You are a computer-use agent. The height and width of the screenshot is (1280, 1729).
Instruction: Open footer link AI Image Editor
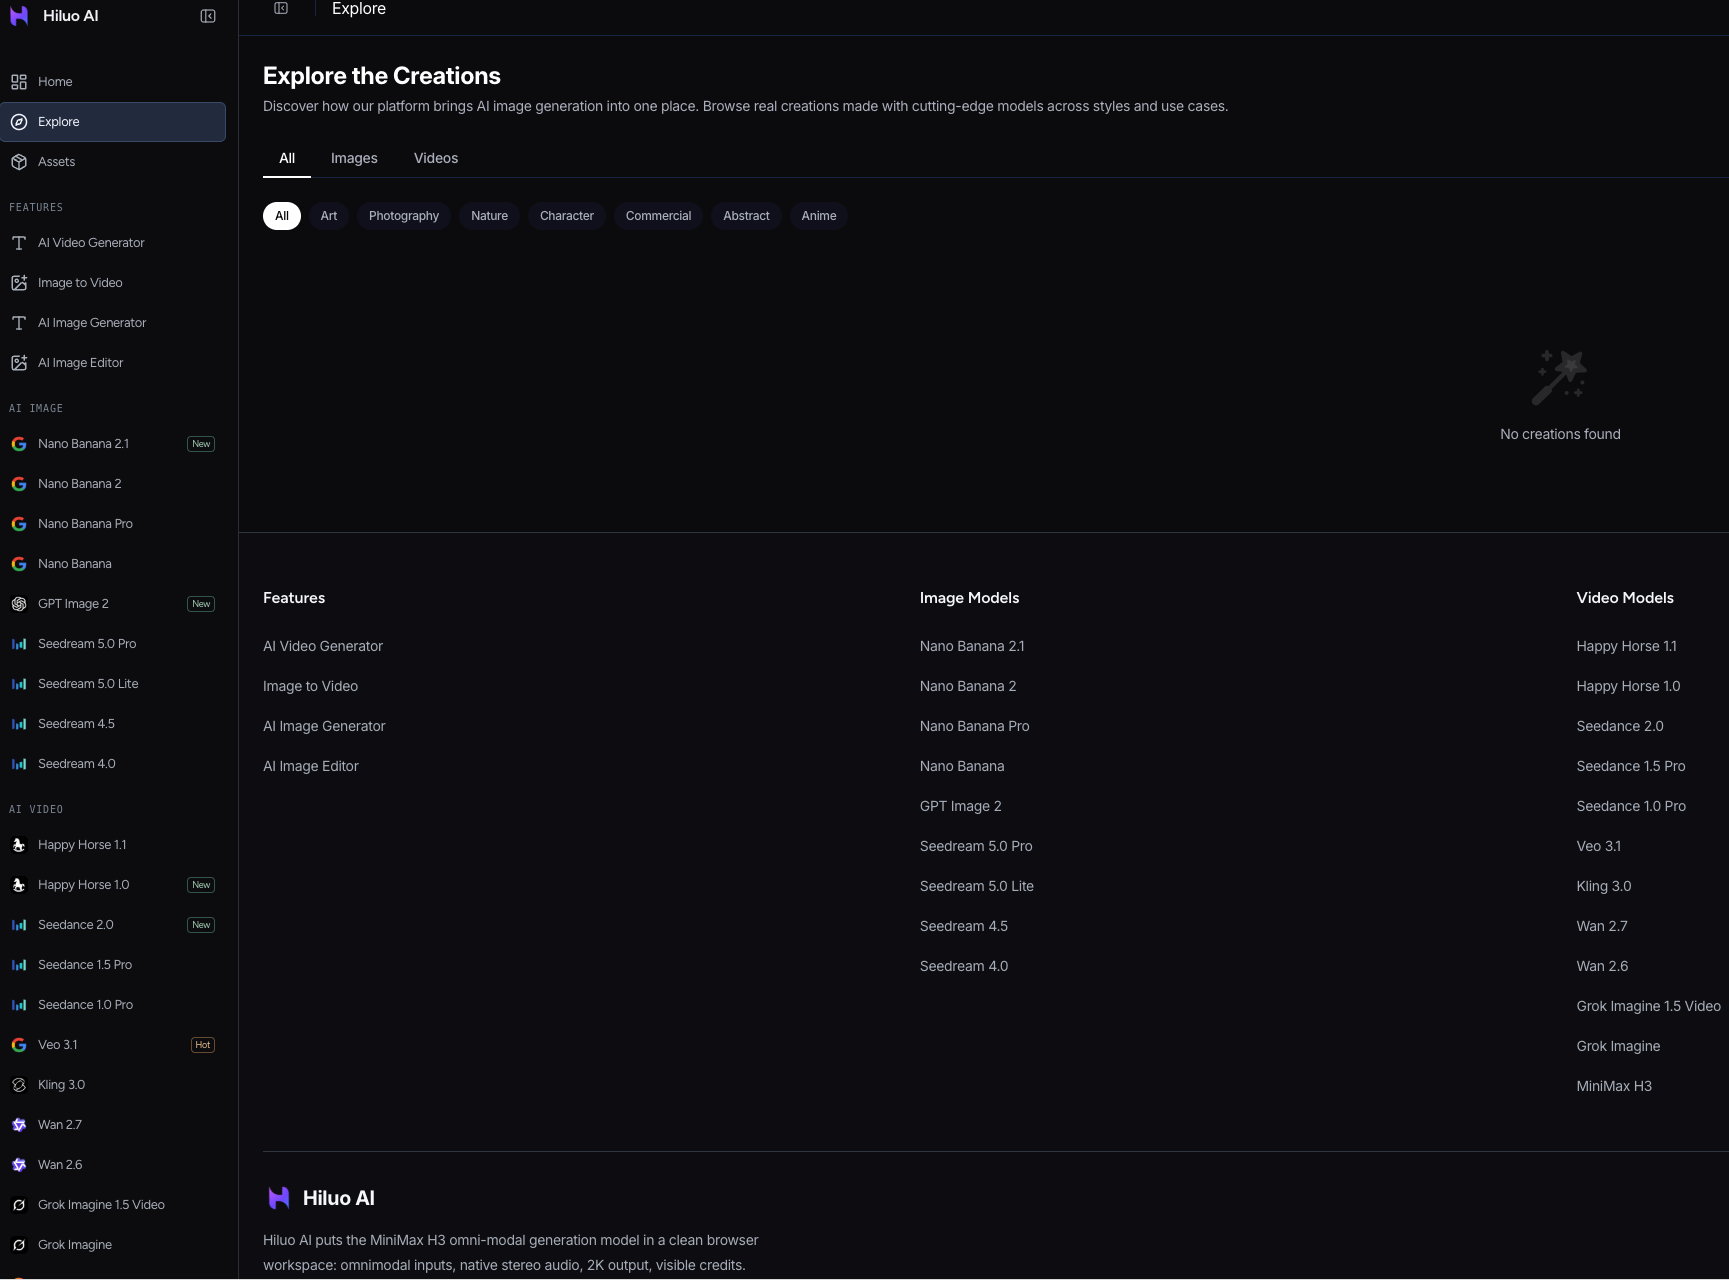pyautogui.click(x=311, y=766)
